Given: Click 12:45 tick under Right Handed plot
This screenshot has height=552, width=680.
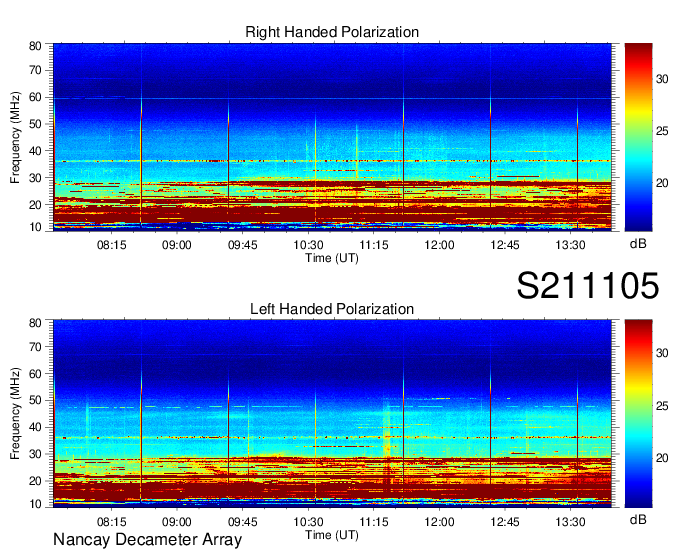Looking at the screenshot, I should [505, 245].
